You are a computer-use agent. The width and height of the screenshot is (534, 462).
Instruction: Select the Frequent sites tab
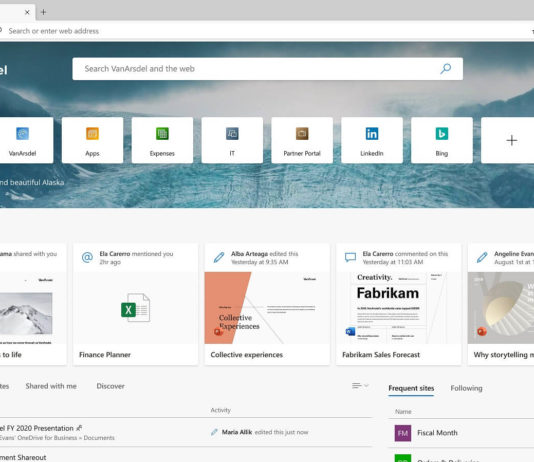(x=411, y=388)
